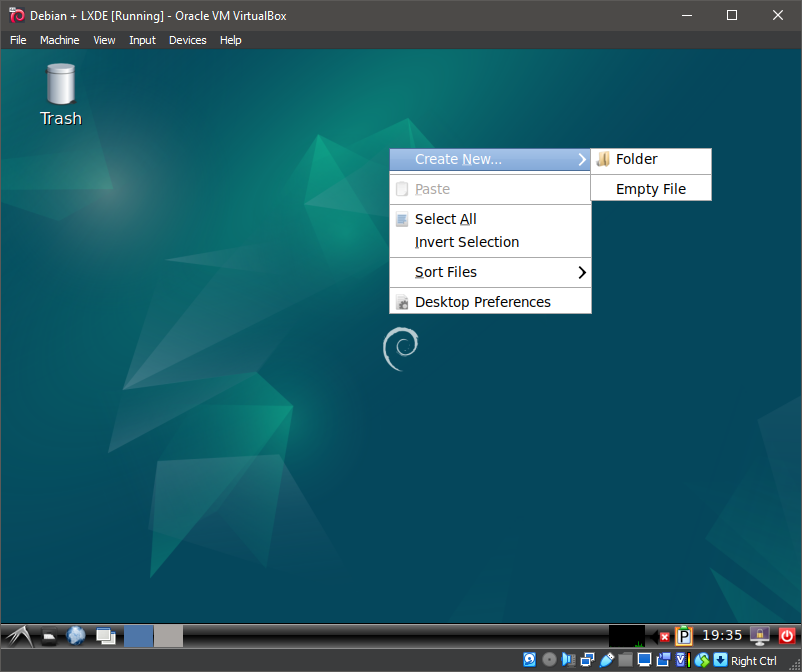Toggle the VirtualBox audio status icon

[568, 660]
